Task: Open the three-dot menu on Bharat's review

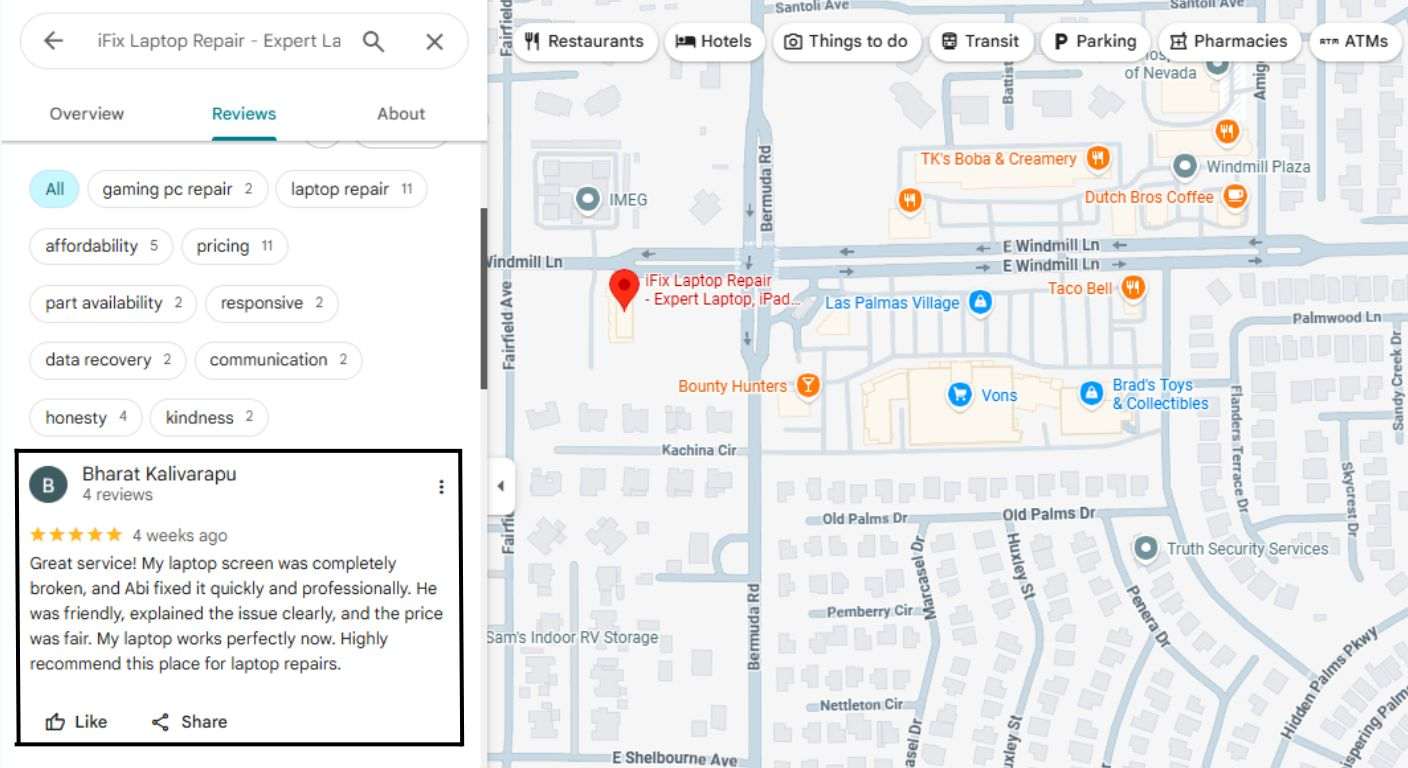Action: 441,487
